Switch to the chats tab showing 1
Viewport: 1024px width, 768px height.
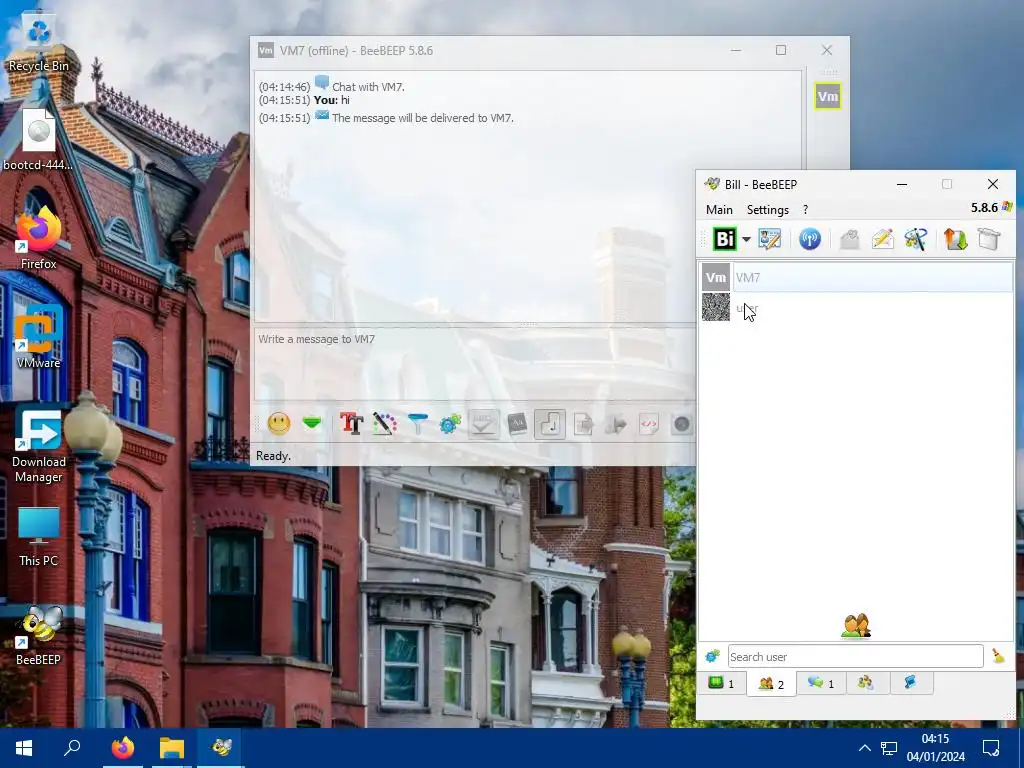[x=821, y=683]
